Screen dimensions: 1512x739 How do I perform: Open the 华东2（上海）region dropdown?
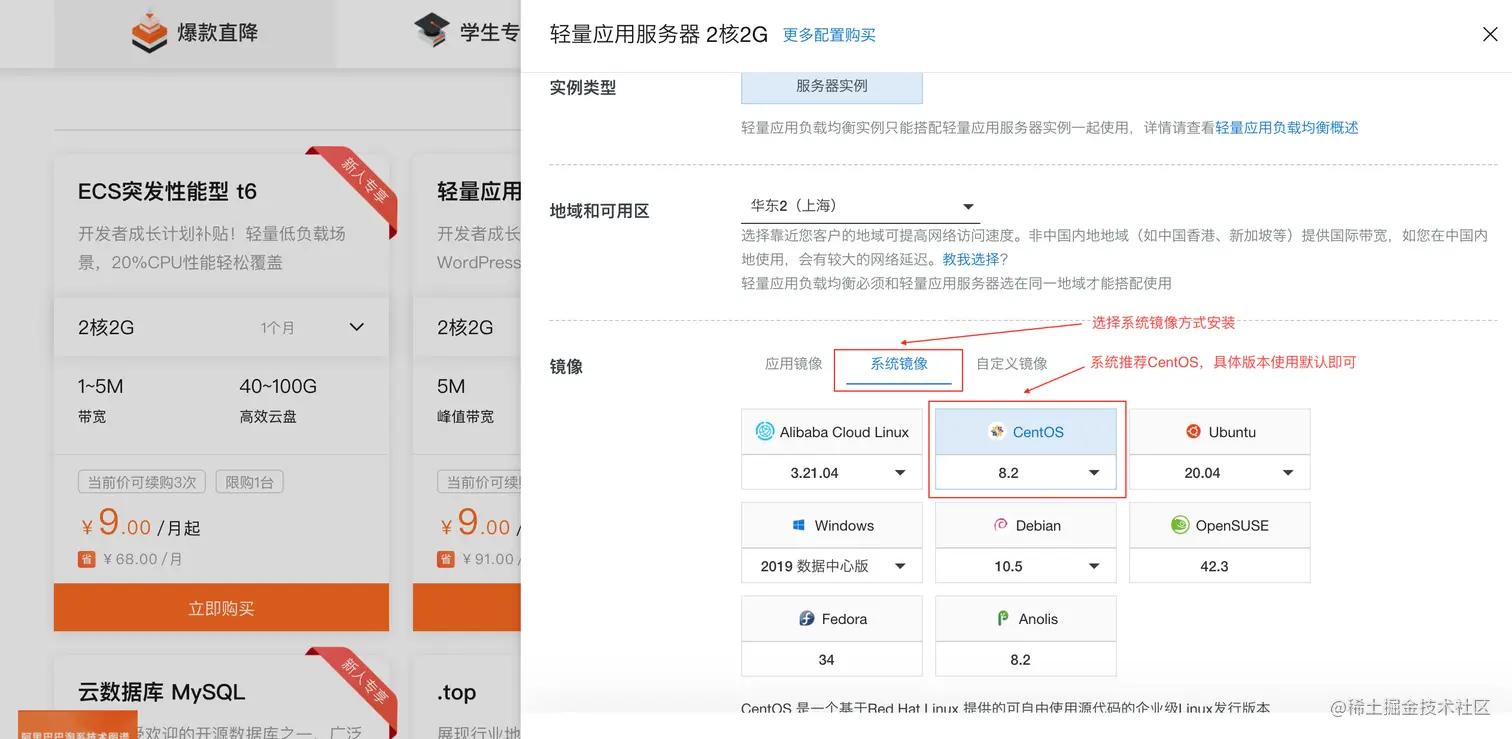pos(860,206)
